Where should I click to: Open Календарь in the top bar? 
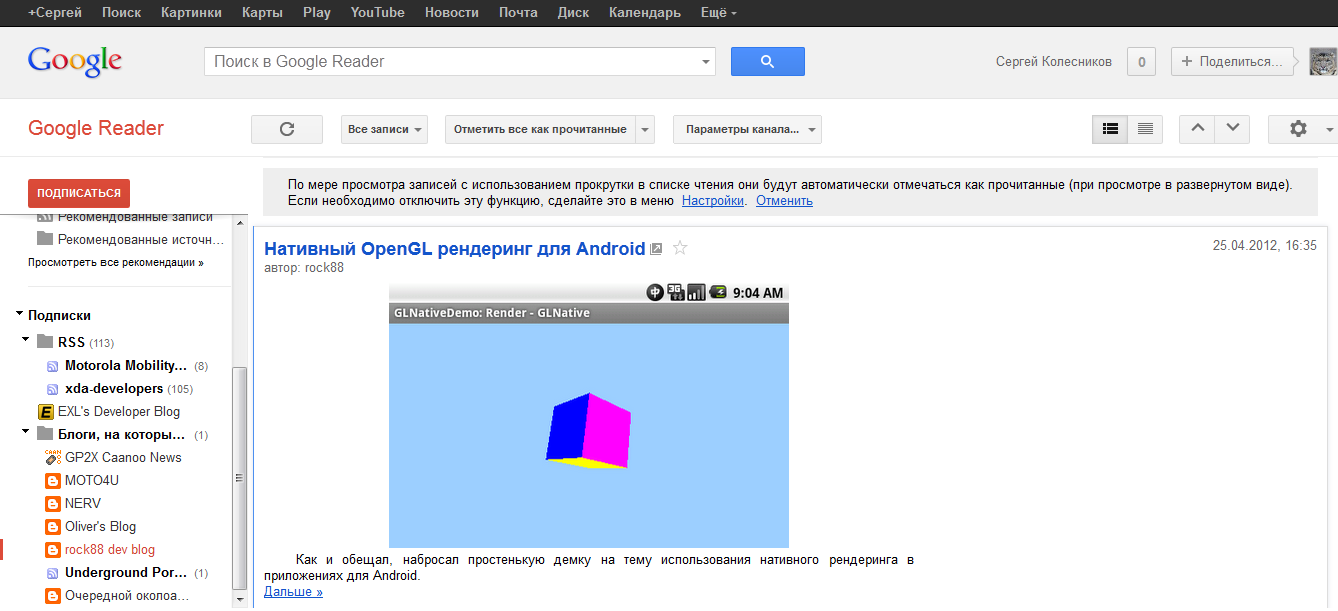(645, 13)
